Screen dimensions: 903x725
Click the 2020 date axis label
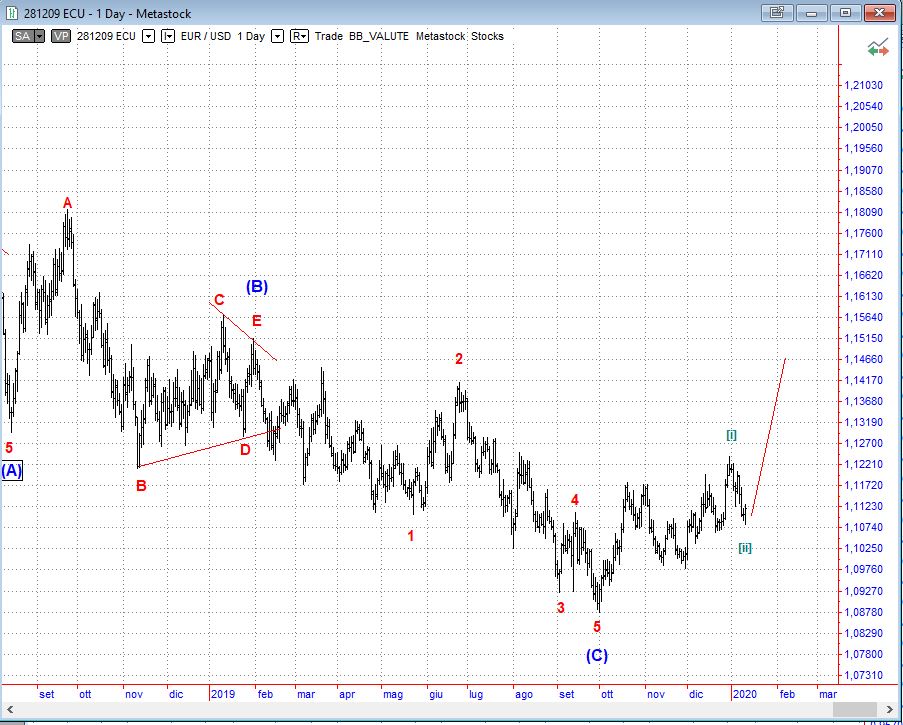745,694
